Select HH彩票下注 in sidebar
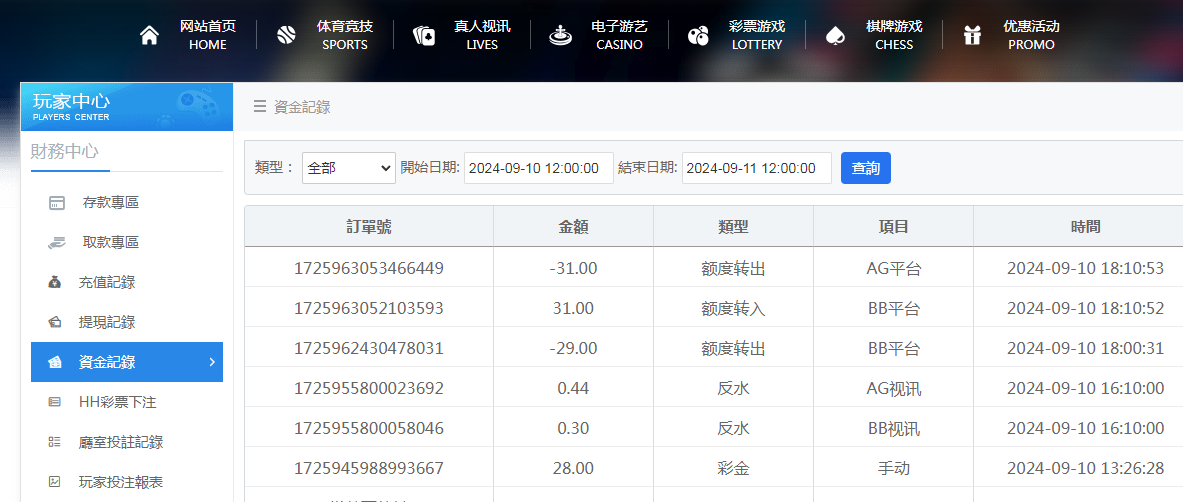 click(x=117, y=402)
